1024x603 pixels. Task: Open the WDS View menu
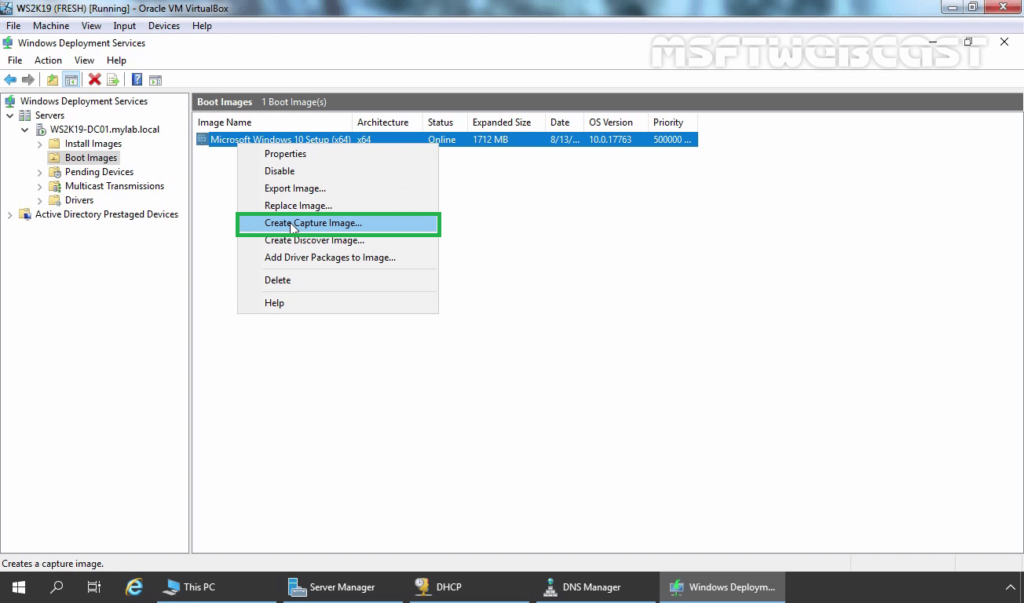click(x=84, y=60)
